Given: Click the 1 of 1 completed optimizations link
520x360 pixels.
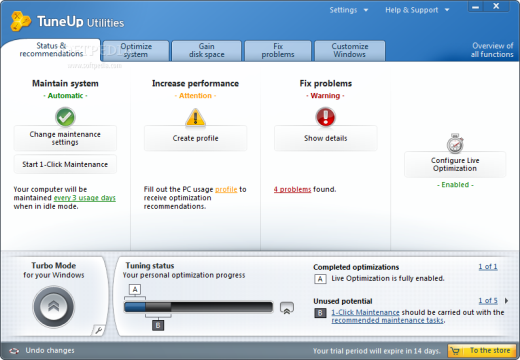Looking at the screenshot, I should coord(488,267).
